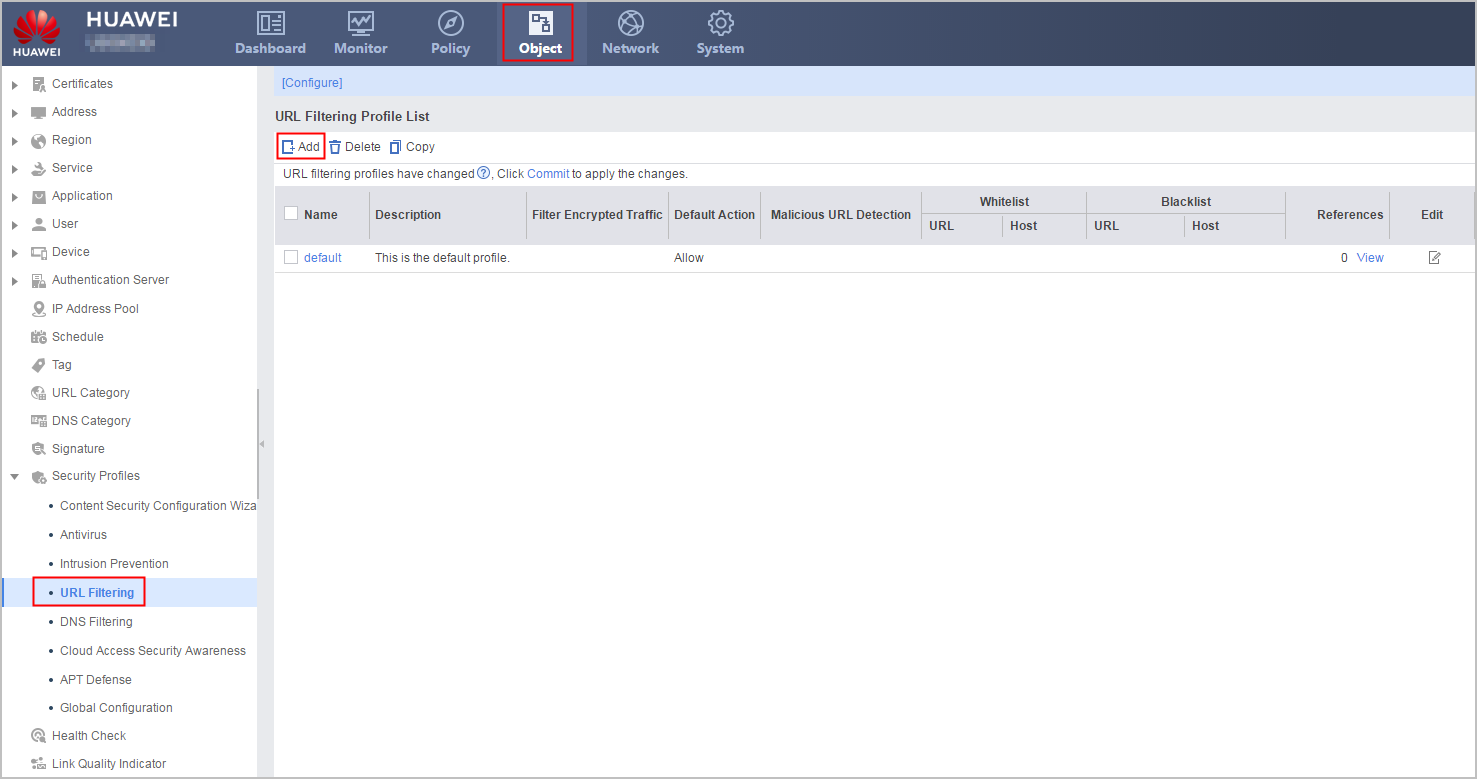The width and height of the screenshot is (1477, 779).
Task: Click the View references link
Action: 1370,258
